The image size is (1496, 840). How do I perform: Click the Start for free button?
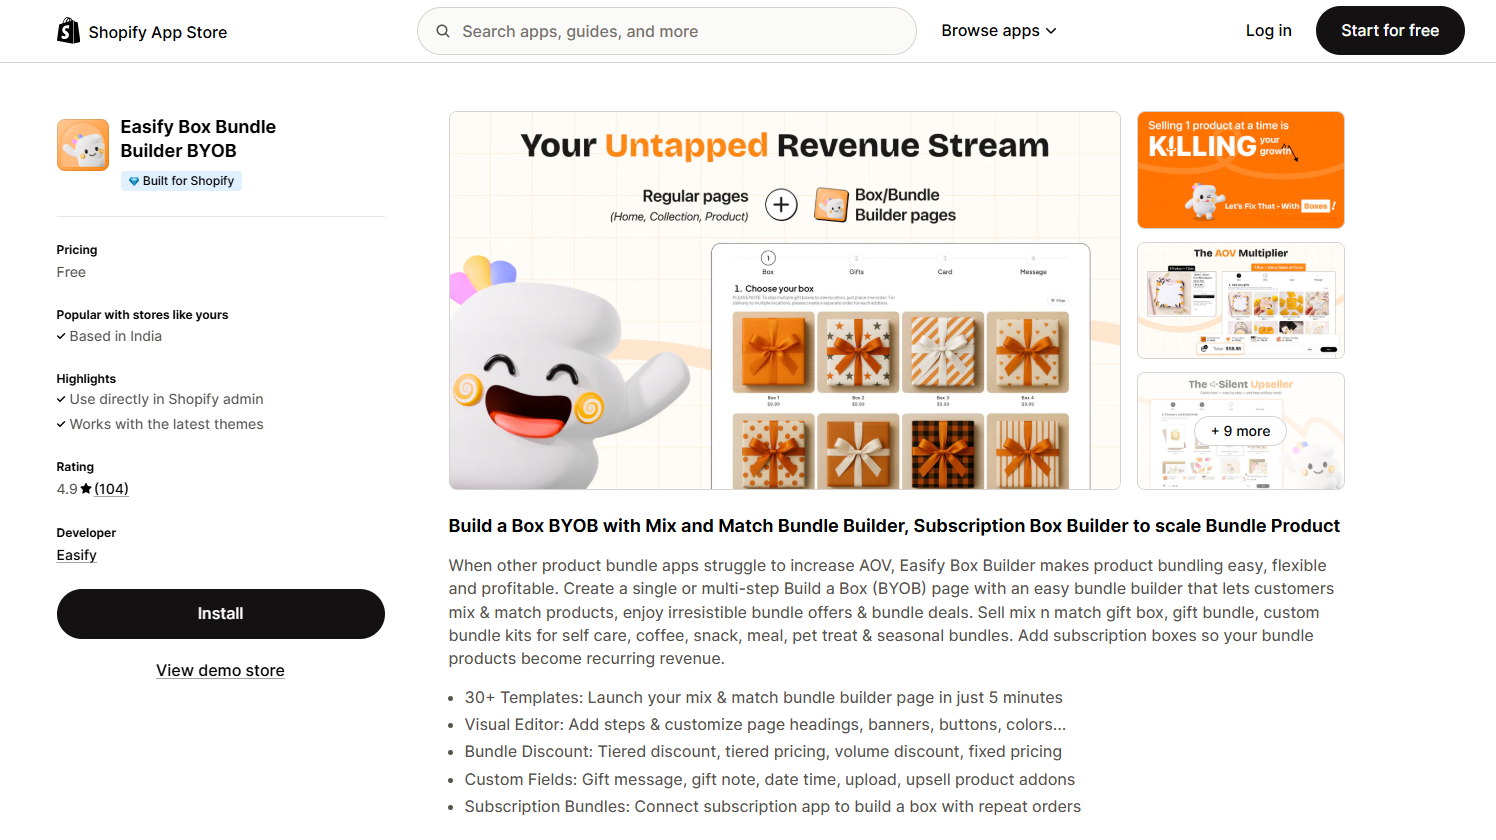tap(1390, 31)
